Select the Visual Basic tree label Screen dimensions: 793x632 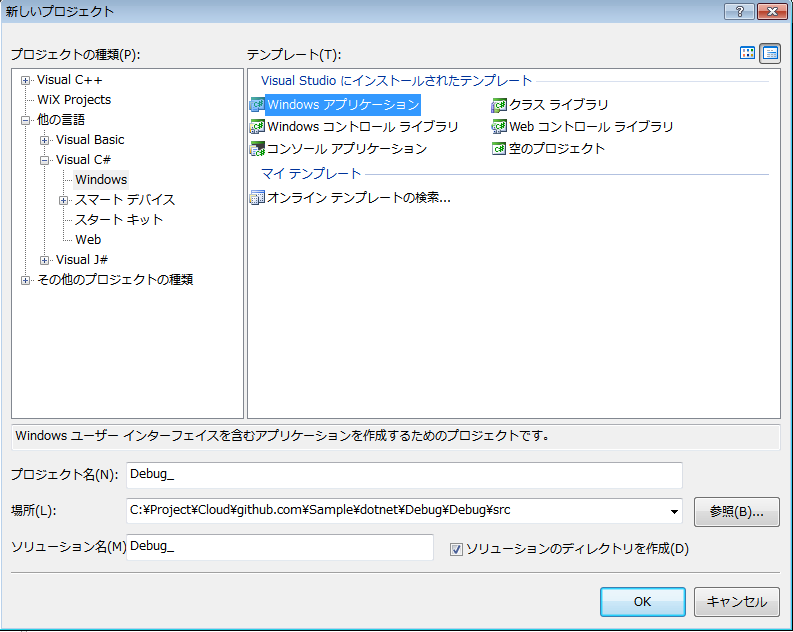point(90,140)
